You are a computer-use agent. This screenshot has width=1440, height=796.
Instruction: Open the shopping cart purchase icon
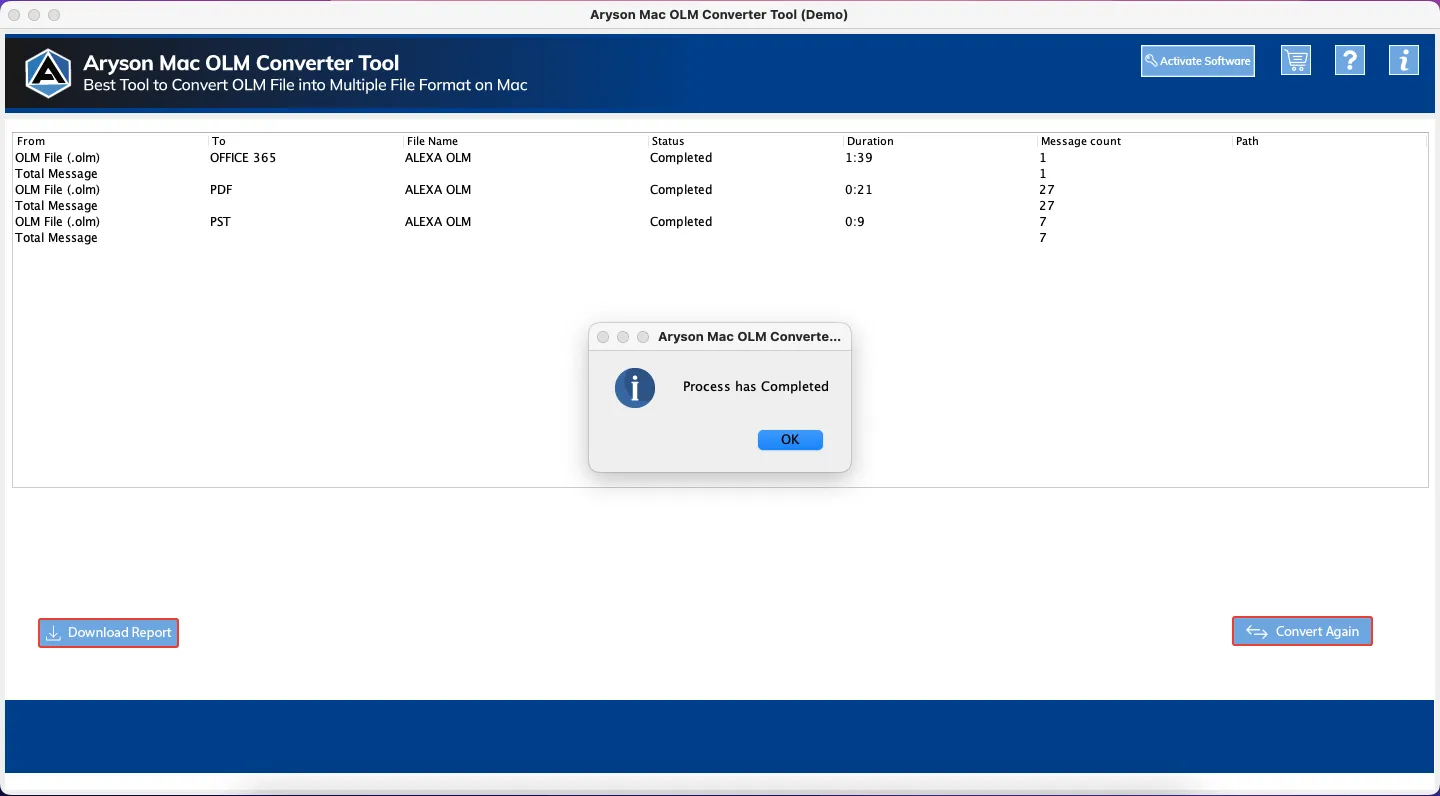(1296, 61)
